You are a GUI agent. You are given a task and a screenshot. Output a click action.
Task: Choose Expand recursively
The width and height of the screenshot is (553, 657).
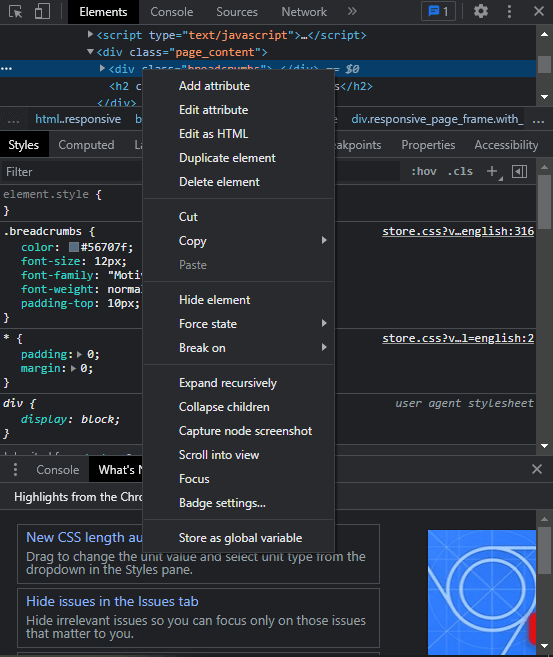tap(238, 383)
